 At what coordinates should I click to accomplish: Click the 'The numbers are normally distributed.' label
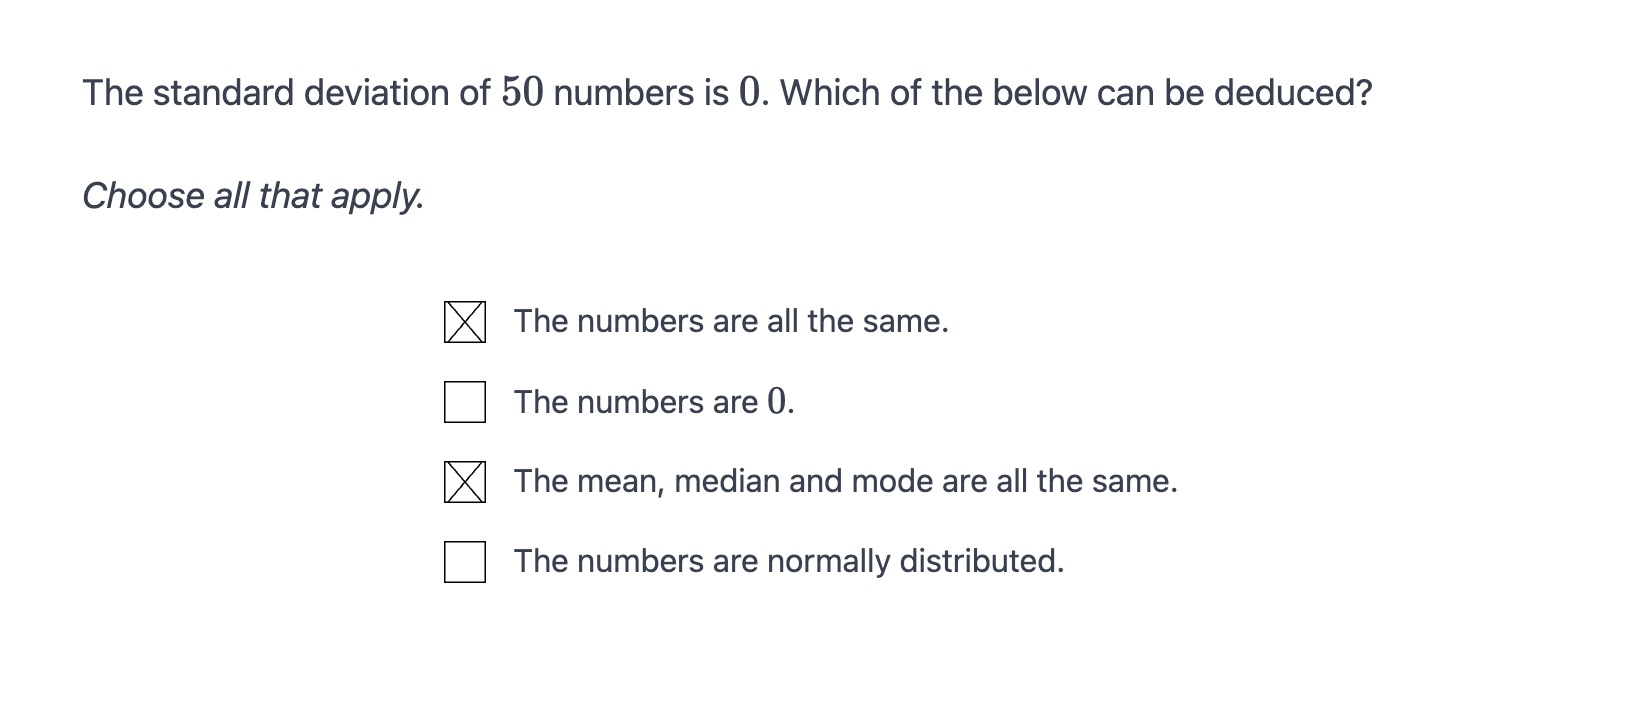pos(788,562)
